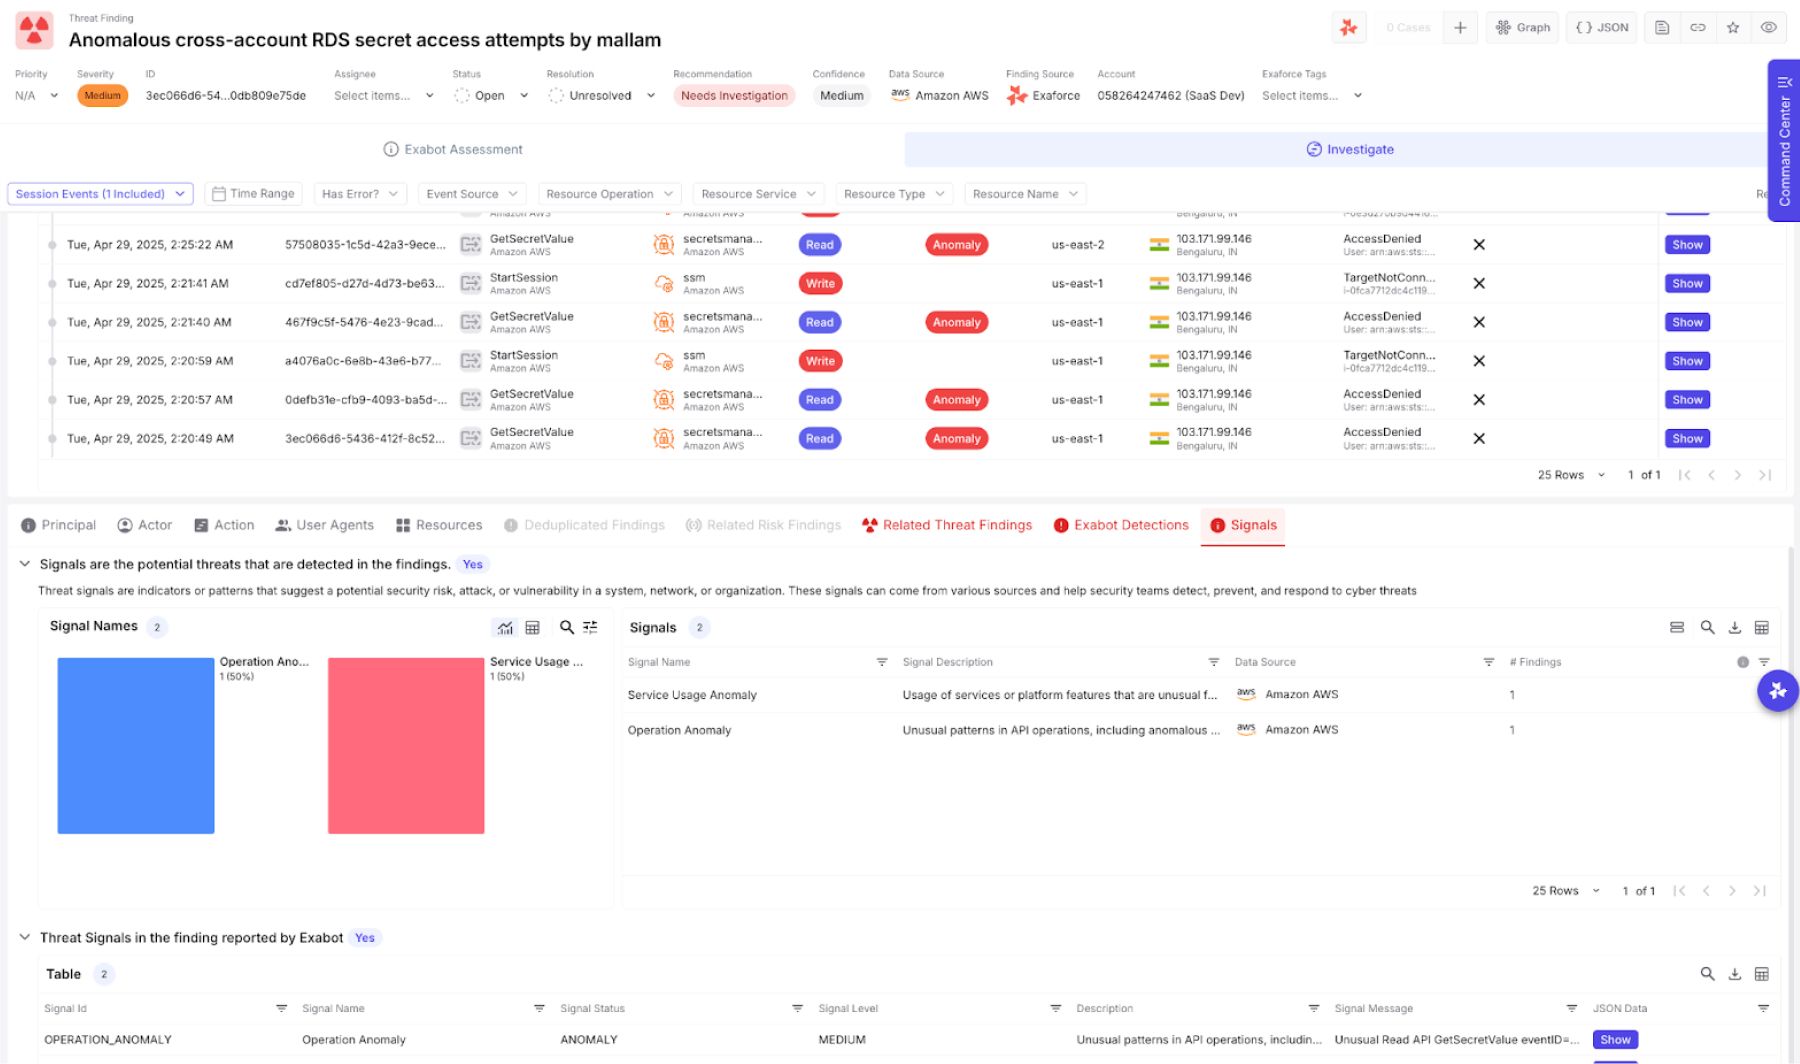Search within the Signal Names panel
The height and width of the screenshot is (1064, 1800).
pos(567,627)
